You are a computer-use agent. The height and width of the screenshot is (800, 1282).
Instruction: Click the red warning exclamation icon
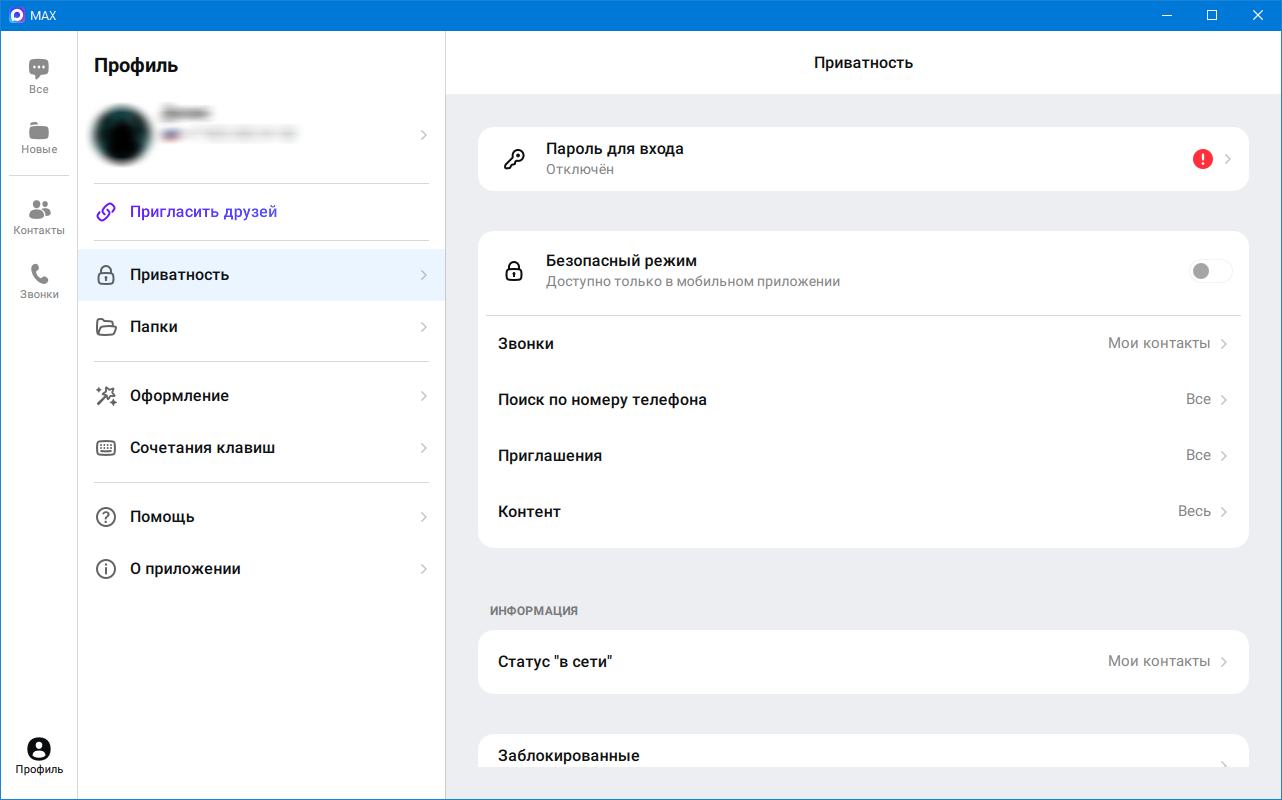tap(1202, 159)
